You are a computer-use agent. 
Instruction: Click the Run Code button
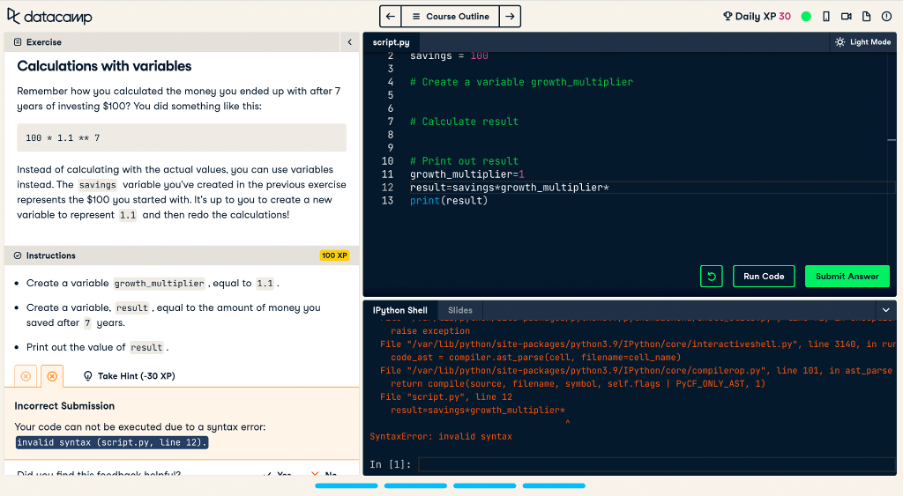pyautogui.click(x=764, y=276)
